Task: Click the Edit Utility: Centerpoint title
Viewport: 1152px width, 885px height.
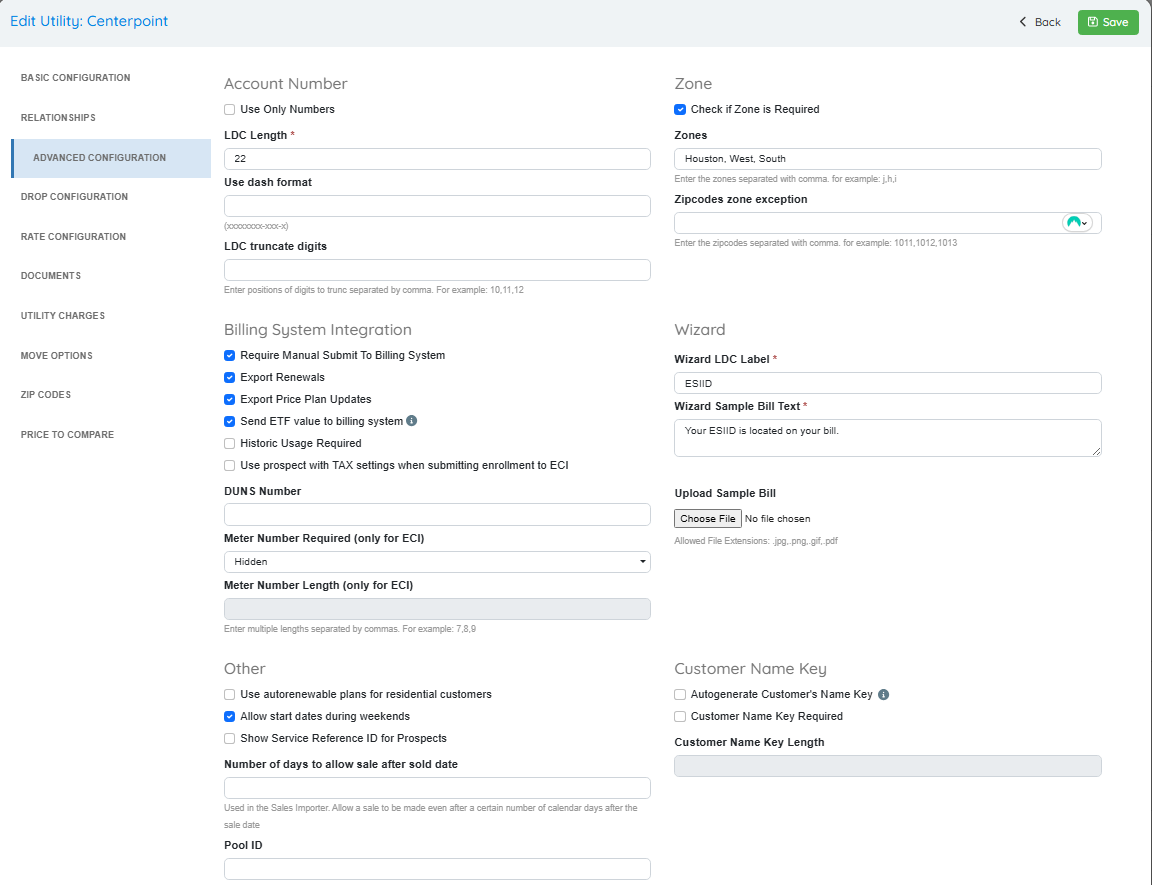Action: 89,21
